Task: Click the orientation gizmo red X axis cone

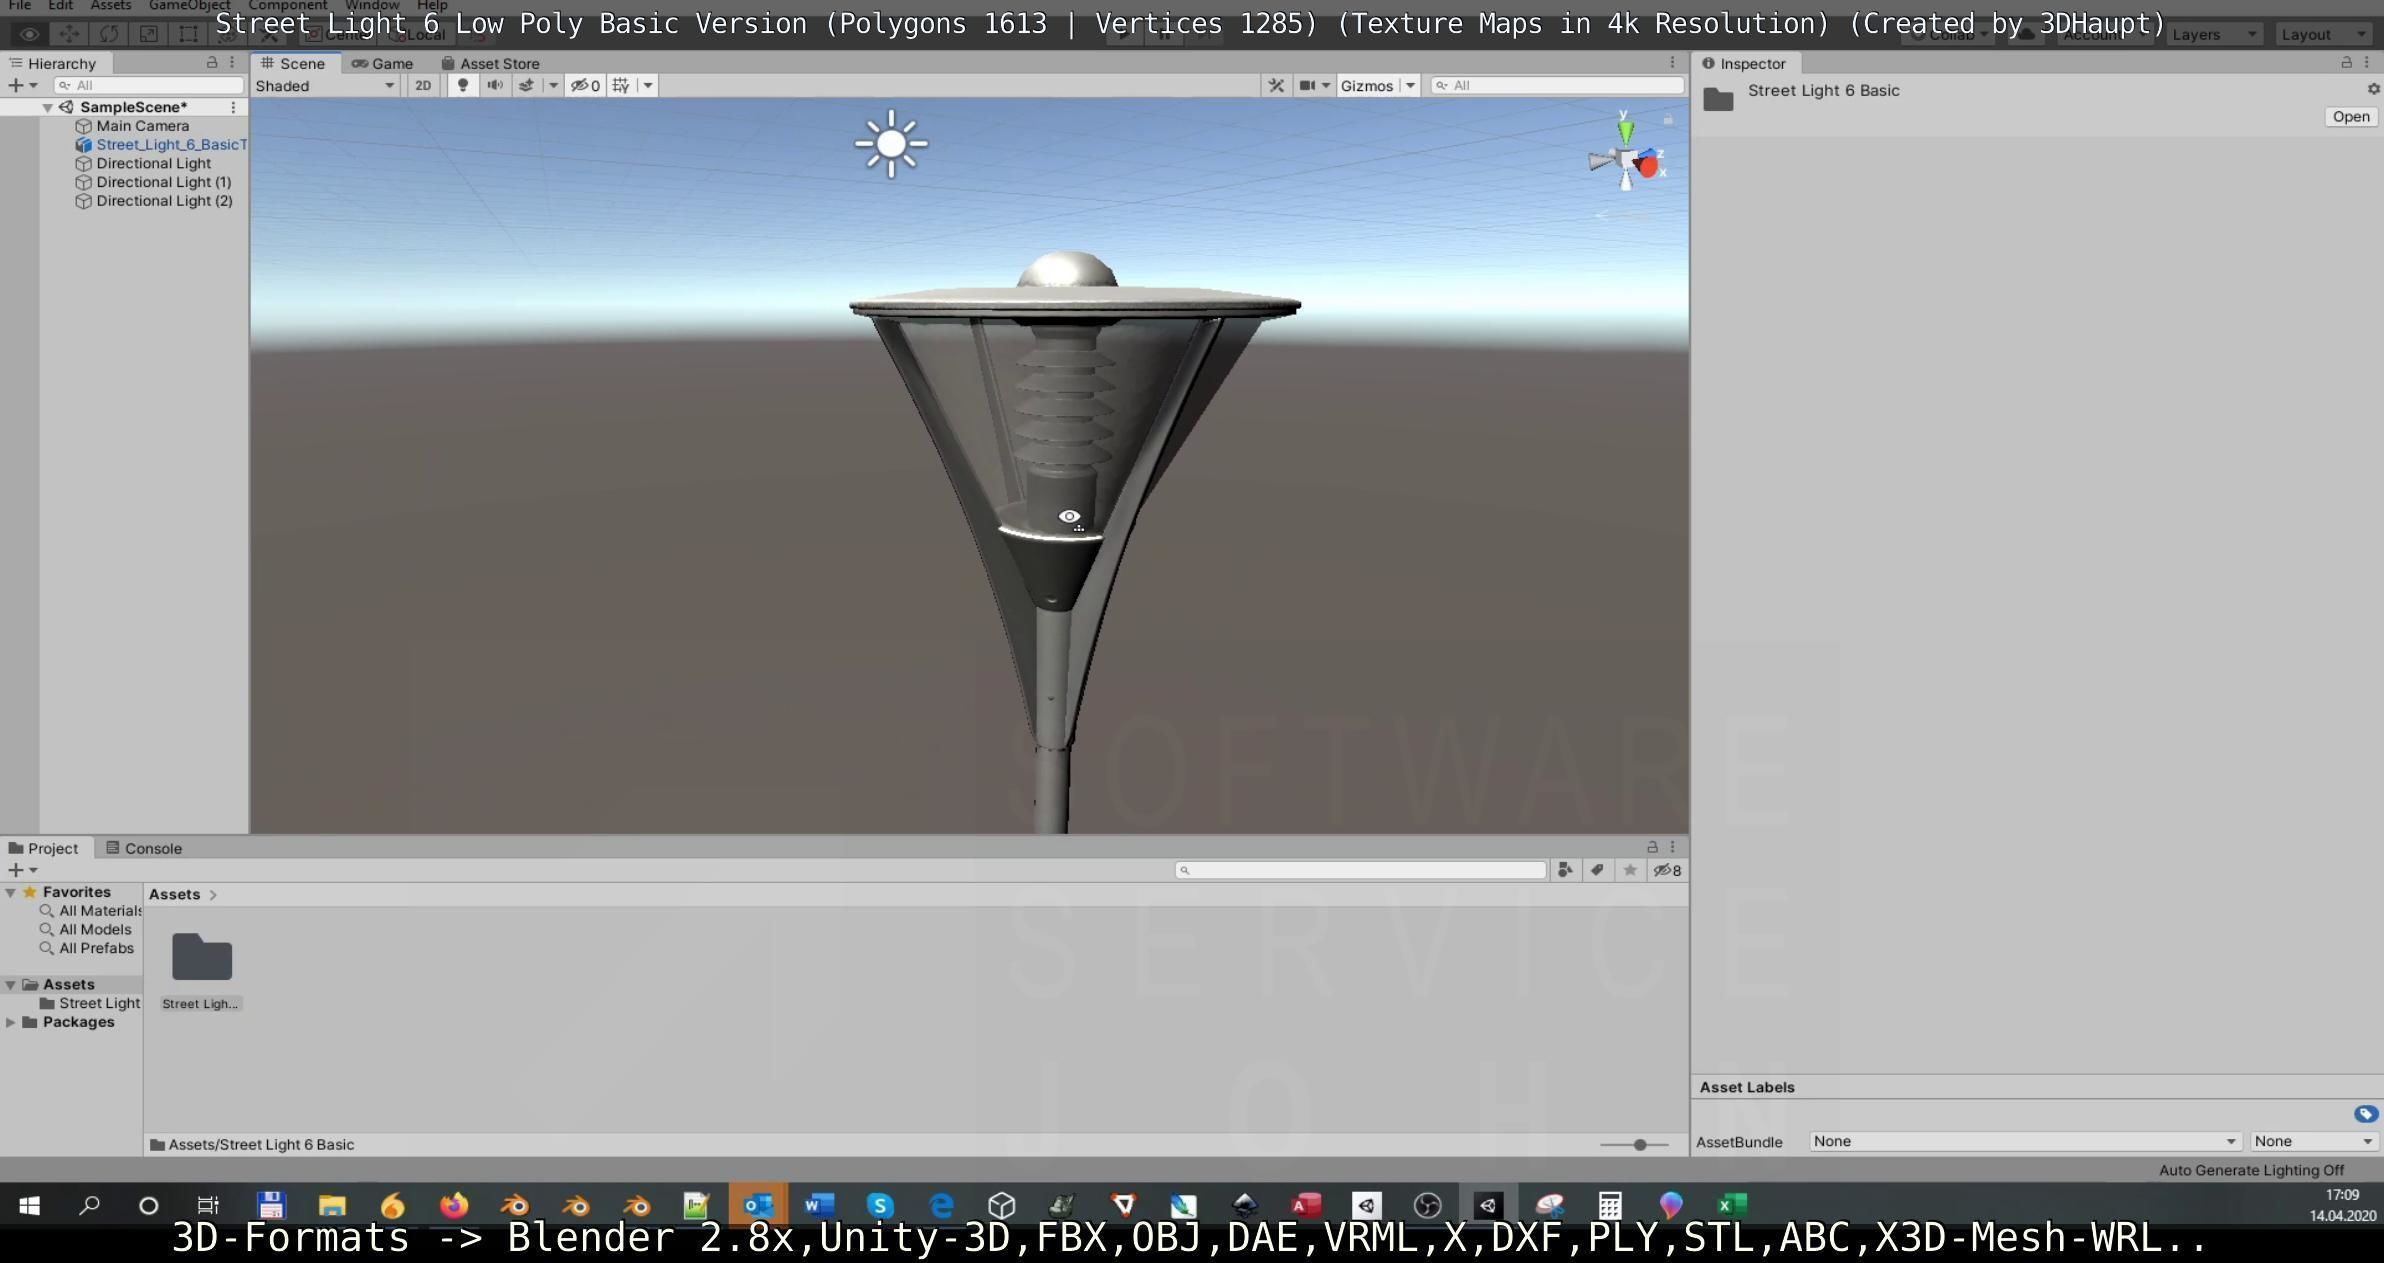Action: (x=1648, y=166)
